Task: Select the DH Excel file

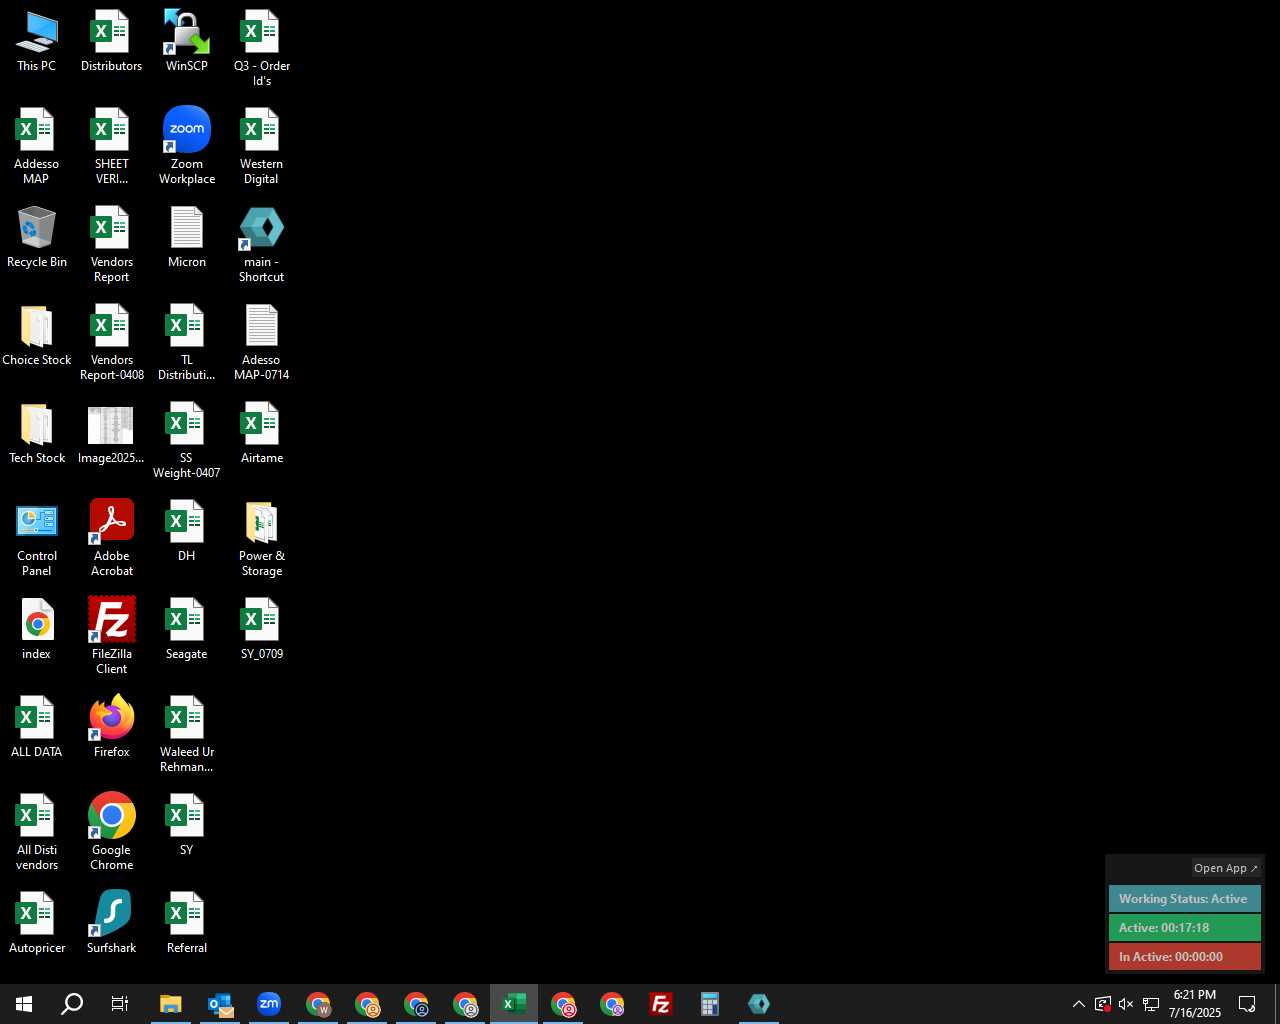Action: click(187, 532)
